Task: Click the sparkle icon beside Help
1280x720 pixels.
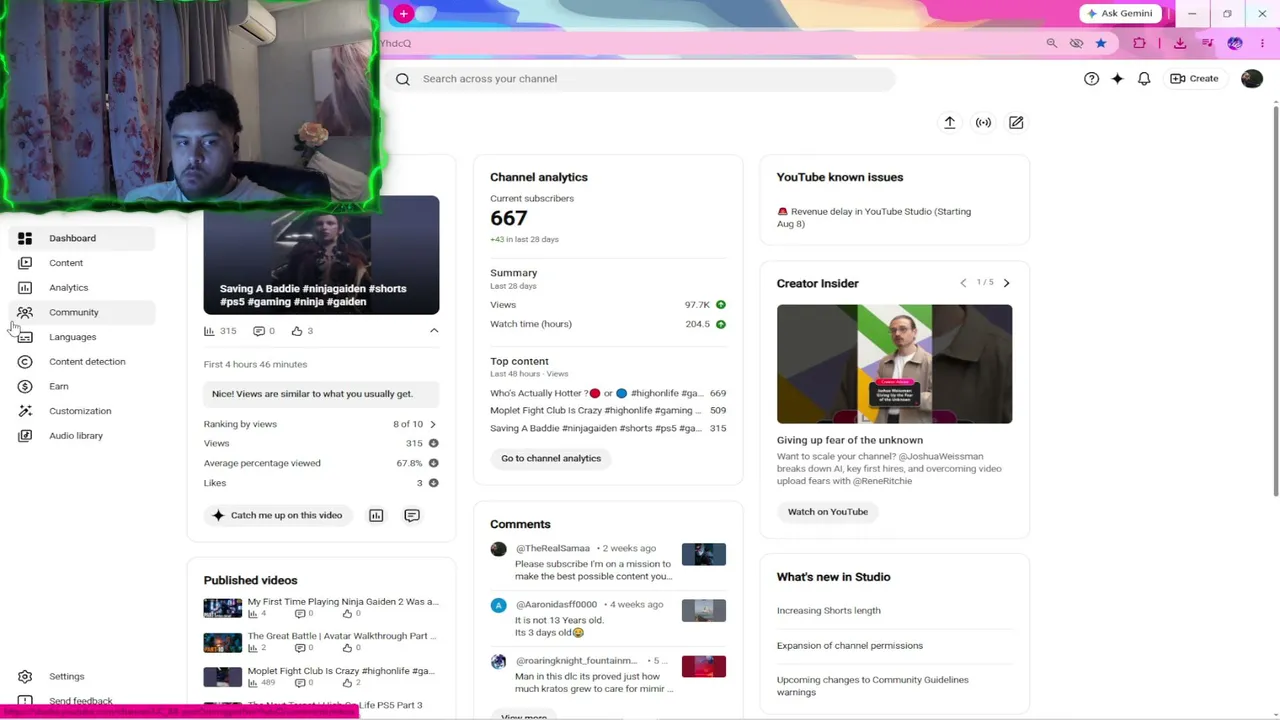Action: tap(1117, 79)
